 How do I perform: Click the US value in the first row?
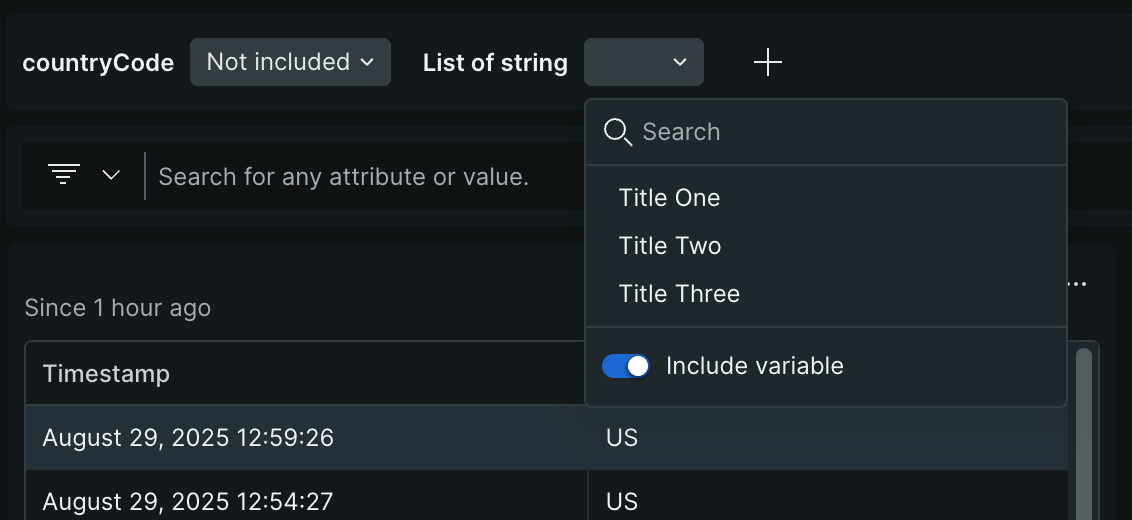coord(621,438)
